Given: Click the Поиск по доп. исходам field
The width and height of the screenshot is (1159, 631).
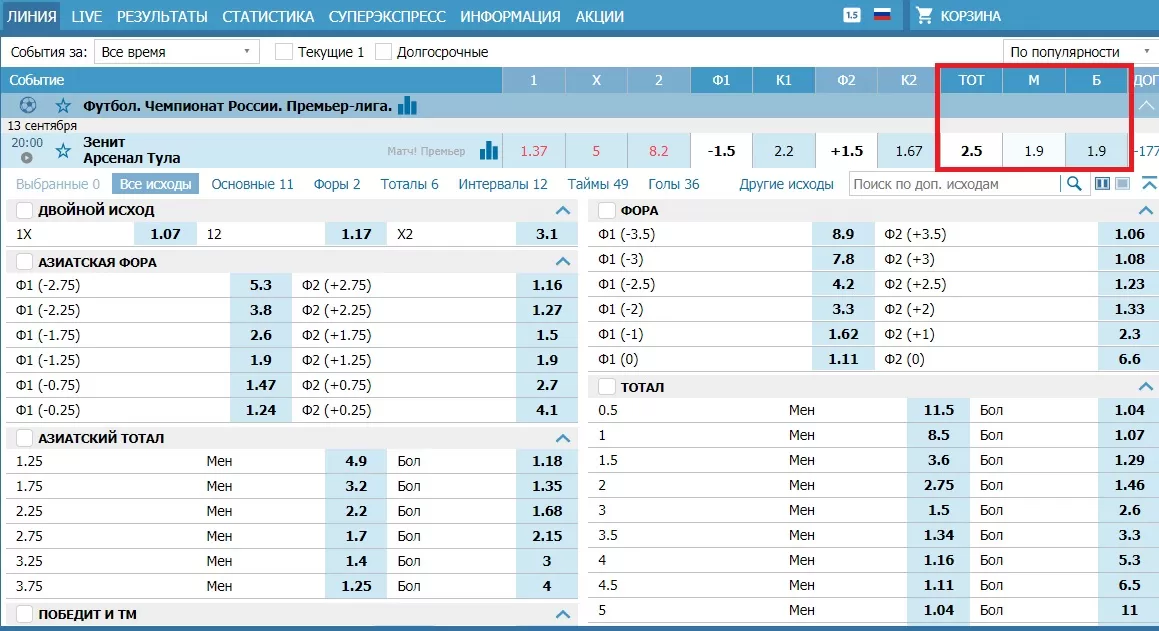Looking at the screenshot, I should pos(954,184).
